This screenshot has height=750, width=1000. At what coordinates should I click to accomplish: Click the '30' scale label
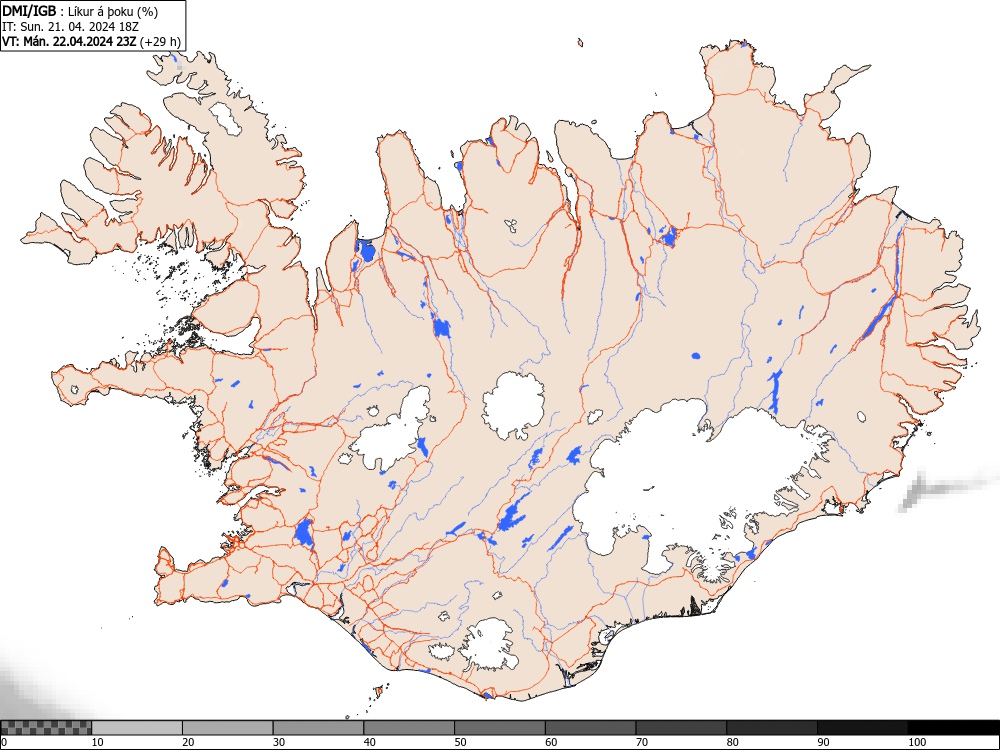click(x=279, y=742)
